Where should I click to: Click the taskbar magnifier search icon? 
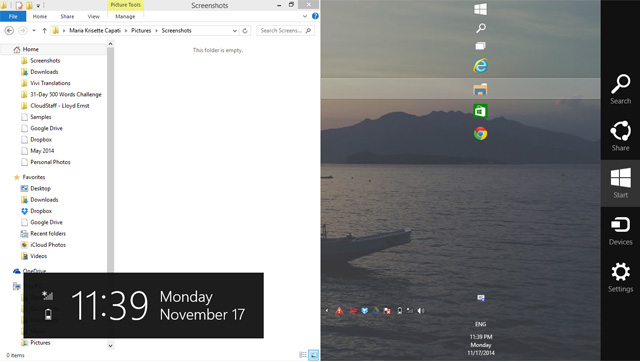[480, 28]
